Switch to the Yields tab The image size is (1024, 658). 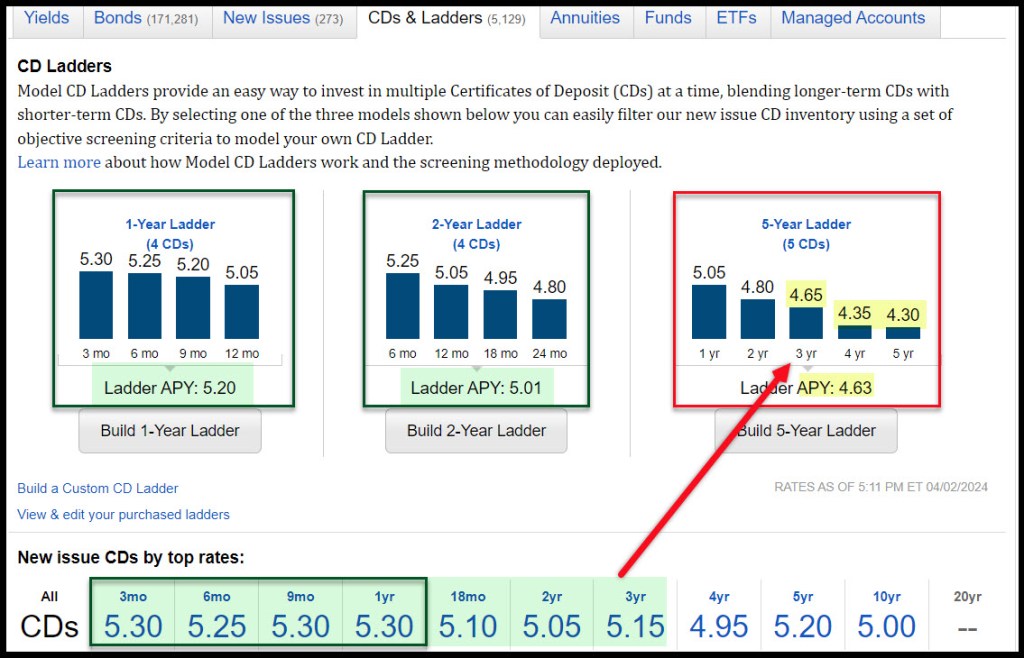[x=46, y=18]
